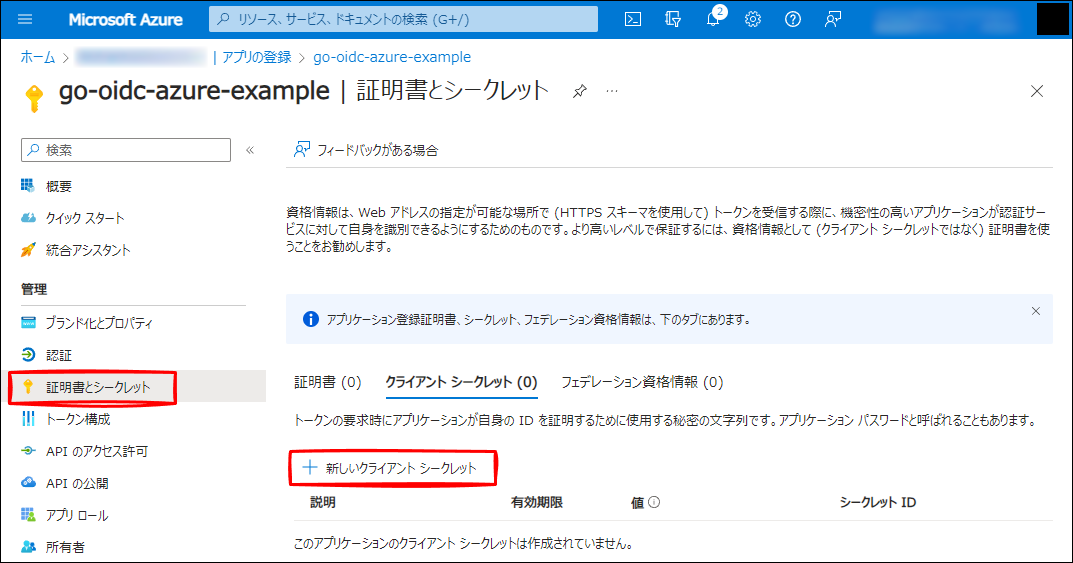Open the help question mark icon
The height and width of the screenshot is (563, 1073).
pos(793,19)
